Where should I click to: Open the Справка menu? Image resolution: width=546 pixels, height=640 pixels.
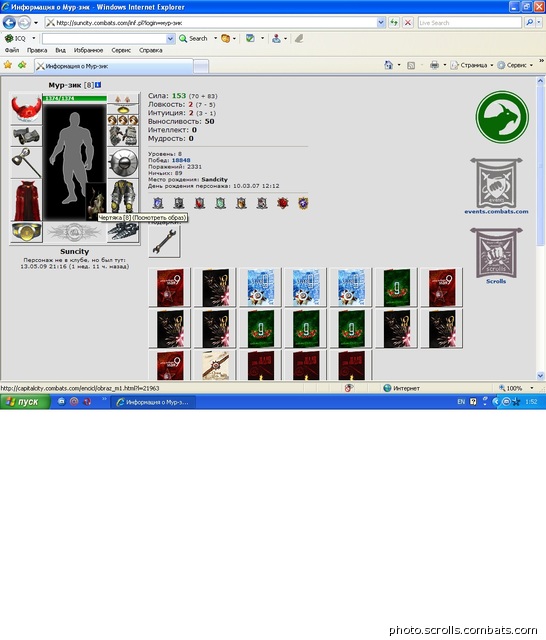151,50
